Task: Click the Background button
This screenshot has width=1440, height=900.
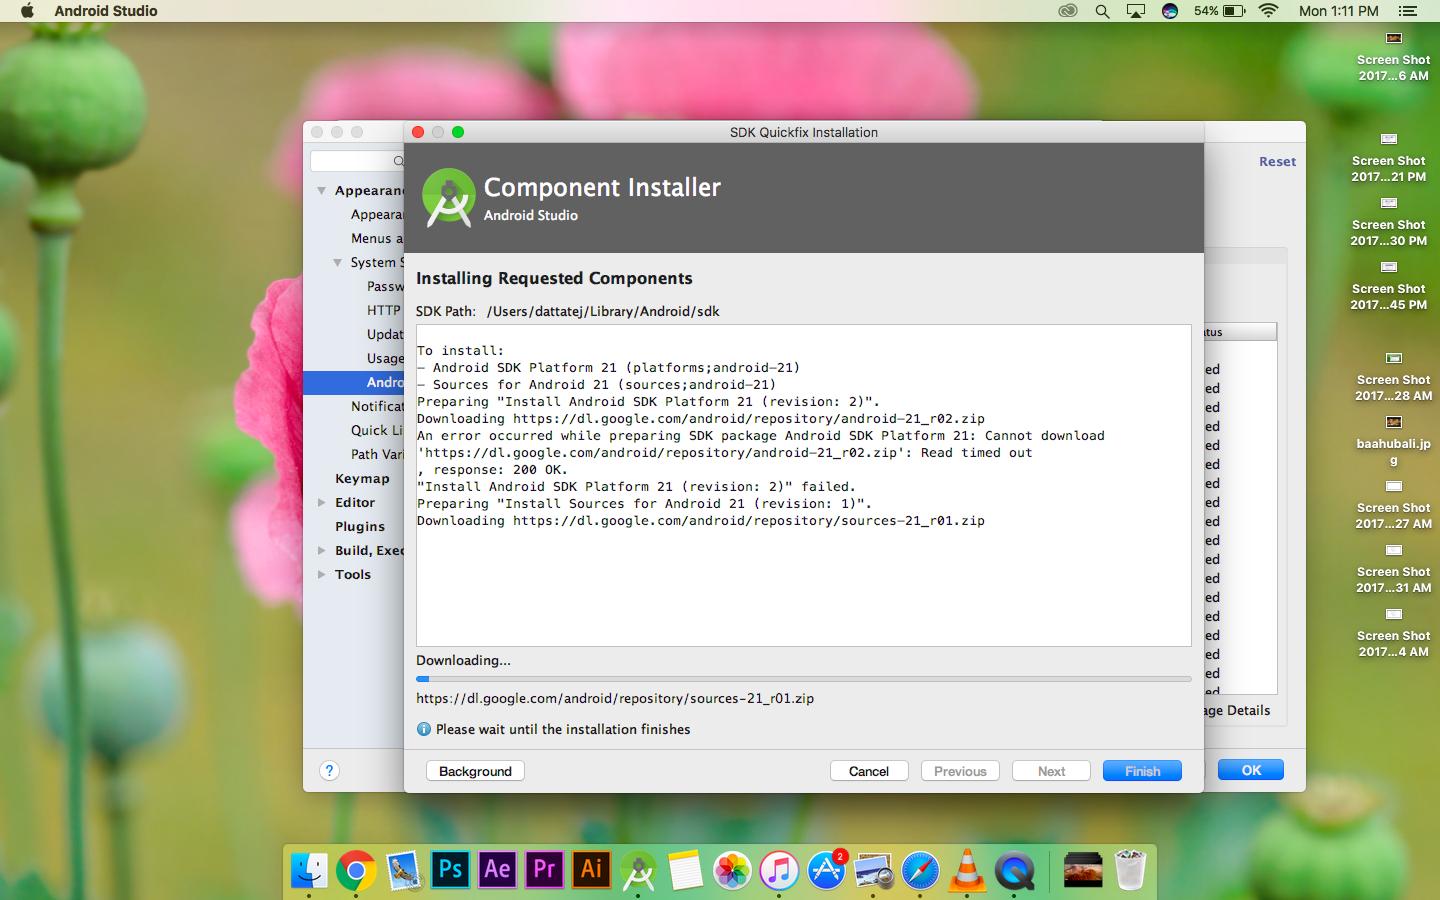Action: pos(475,771)
